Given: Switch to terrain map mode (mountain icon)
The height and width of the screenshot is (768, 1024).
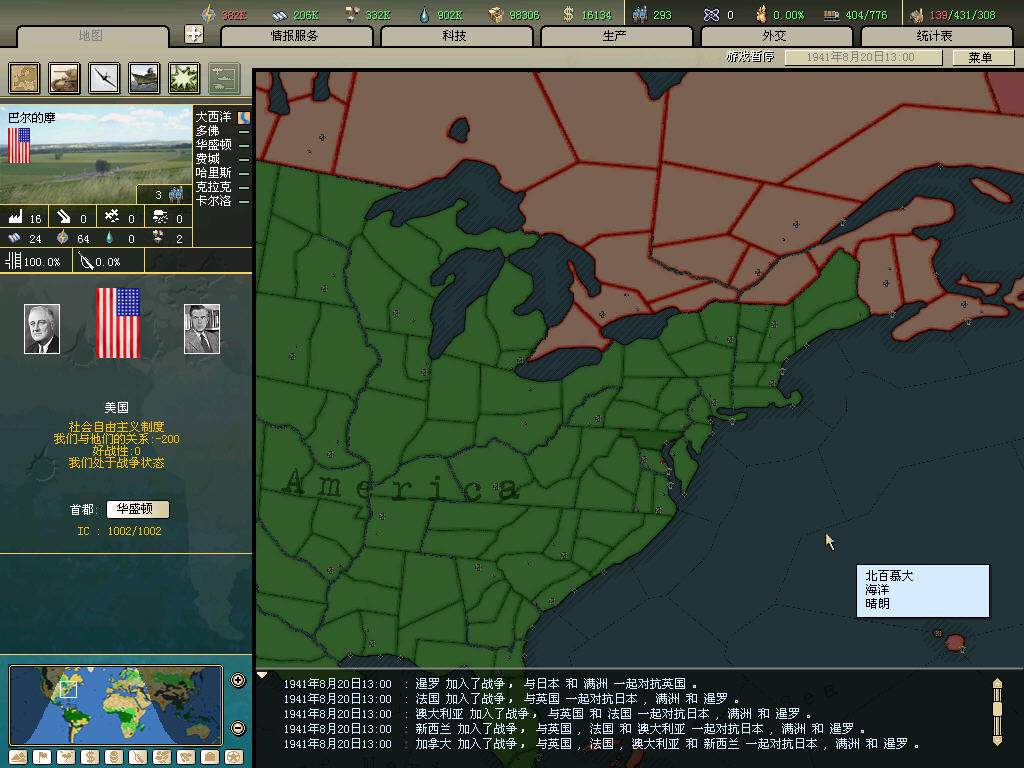Looking at the screenshot, I should (18, 757).
